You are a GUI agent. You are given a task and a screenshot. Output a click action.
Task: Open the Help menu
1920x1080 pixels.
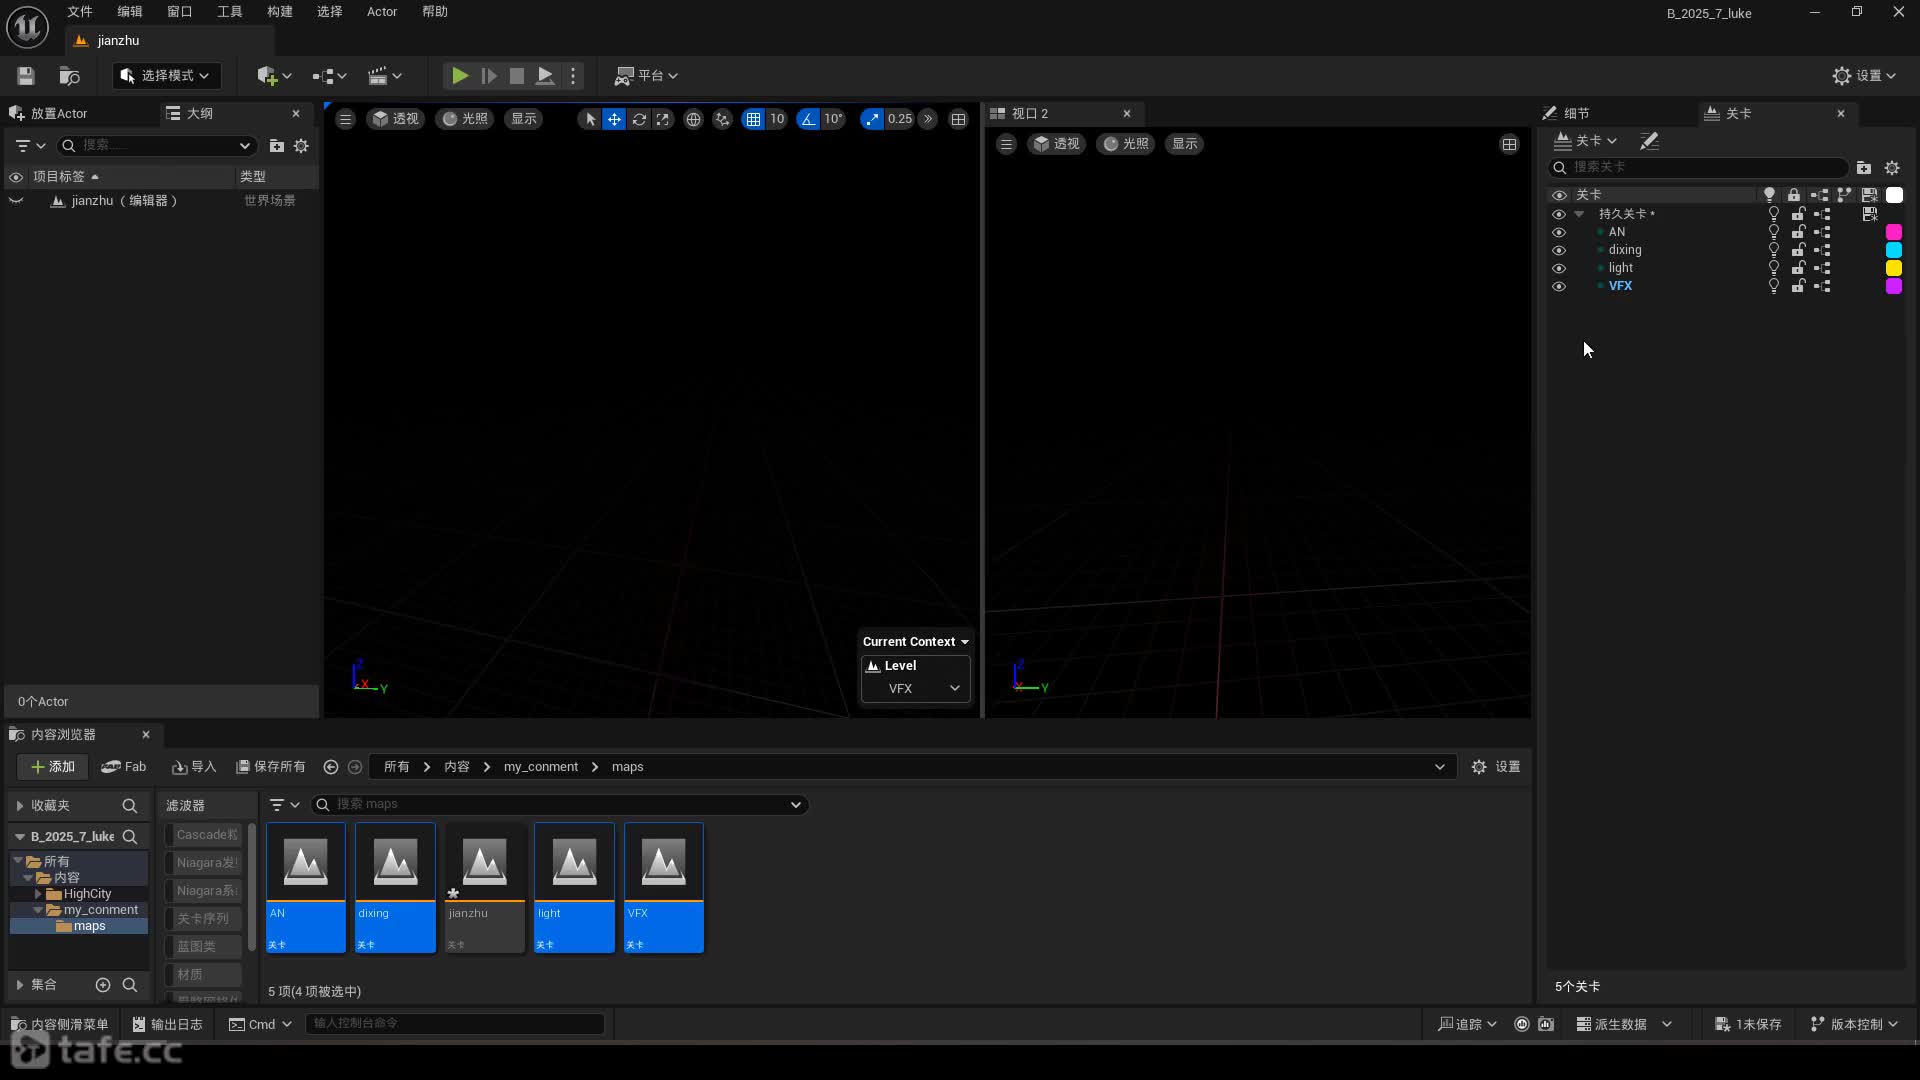[x=435, y=12]
